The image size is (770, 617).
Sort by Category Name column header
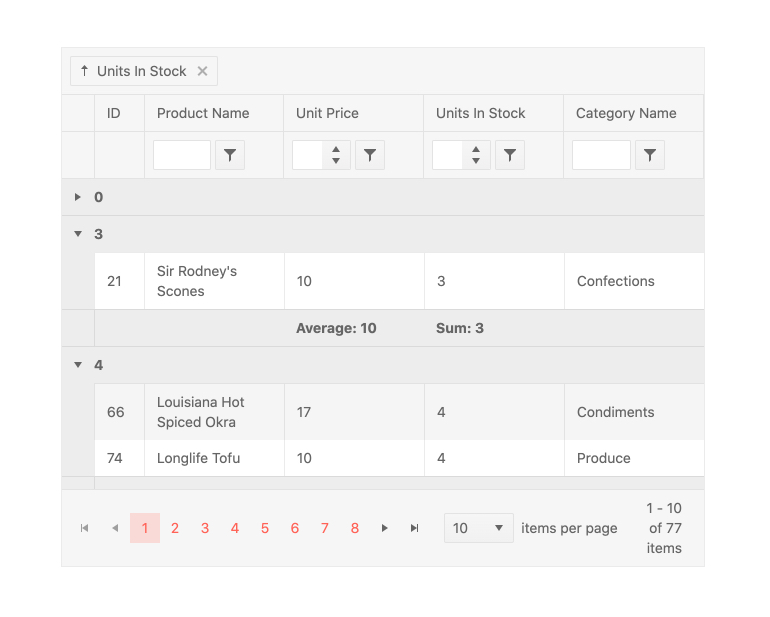click(x=626, y=113)
